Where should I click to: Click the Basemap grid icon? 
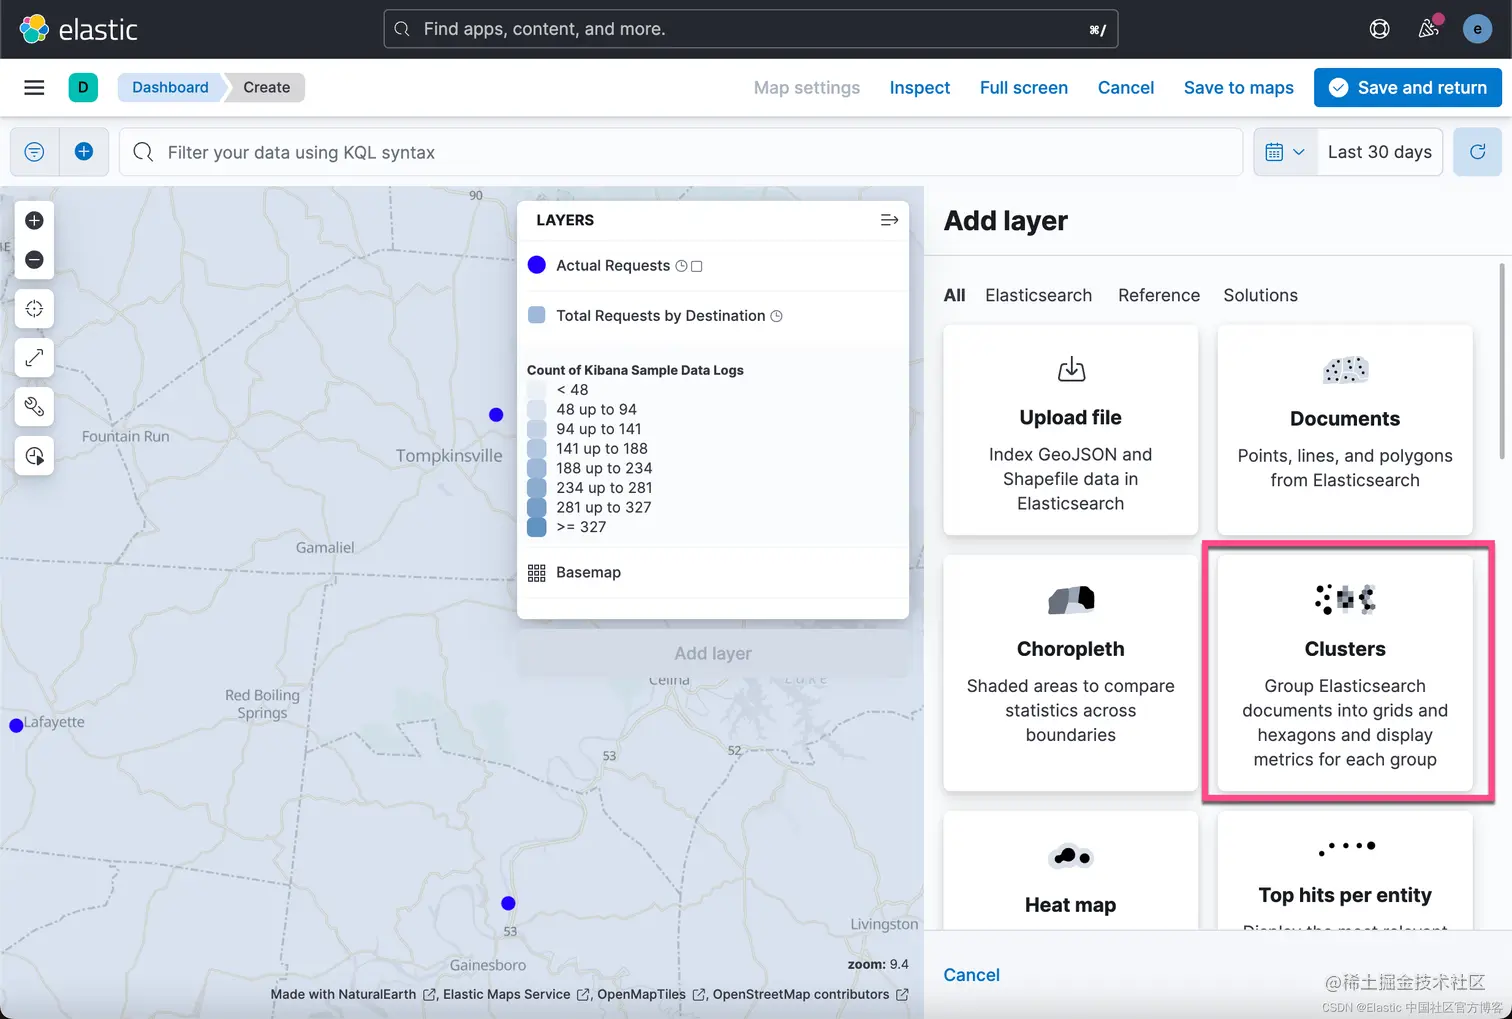[x=537, y=573]
